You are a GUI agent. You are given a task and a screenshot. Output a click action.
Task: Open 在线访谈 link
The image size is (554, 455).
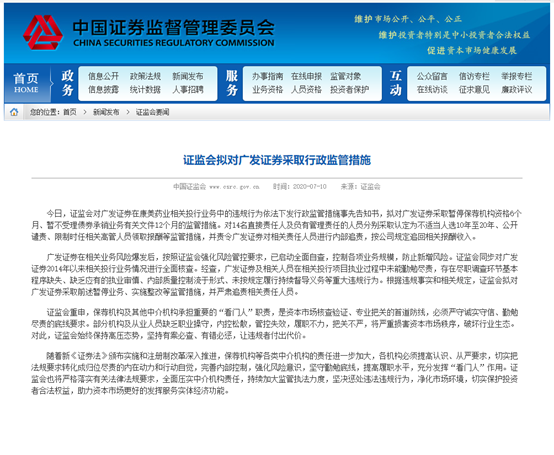click(432, 90)
